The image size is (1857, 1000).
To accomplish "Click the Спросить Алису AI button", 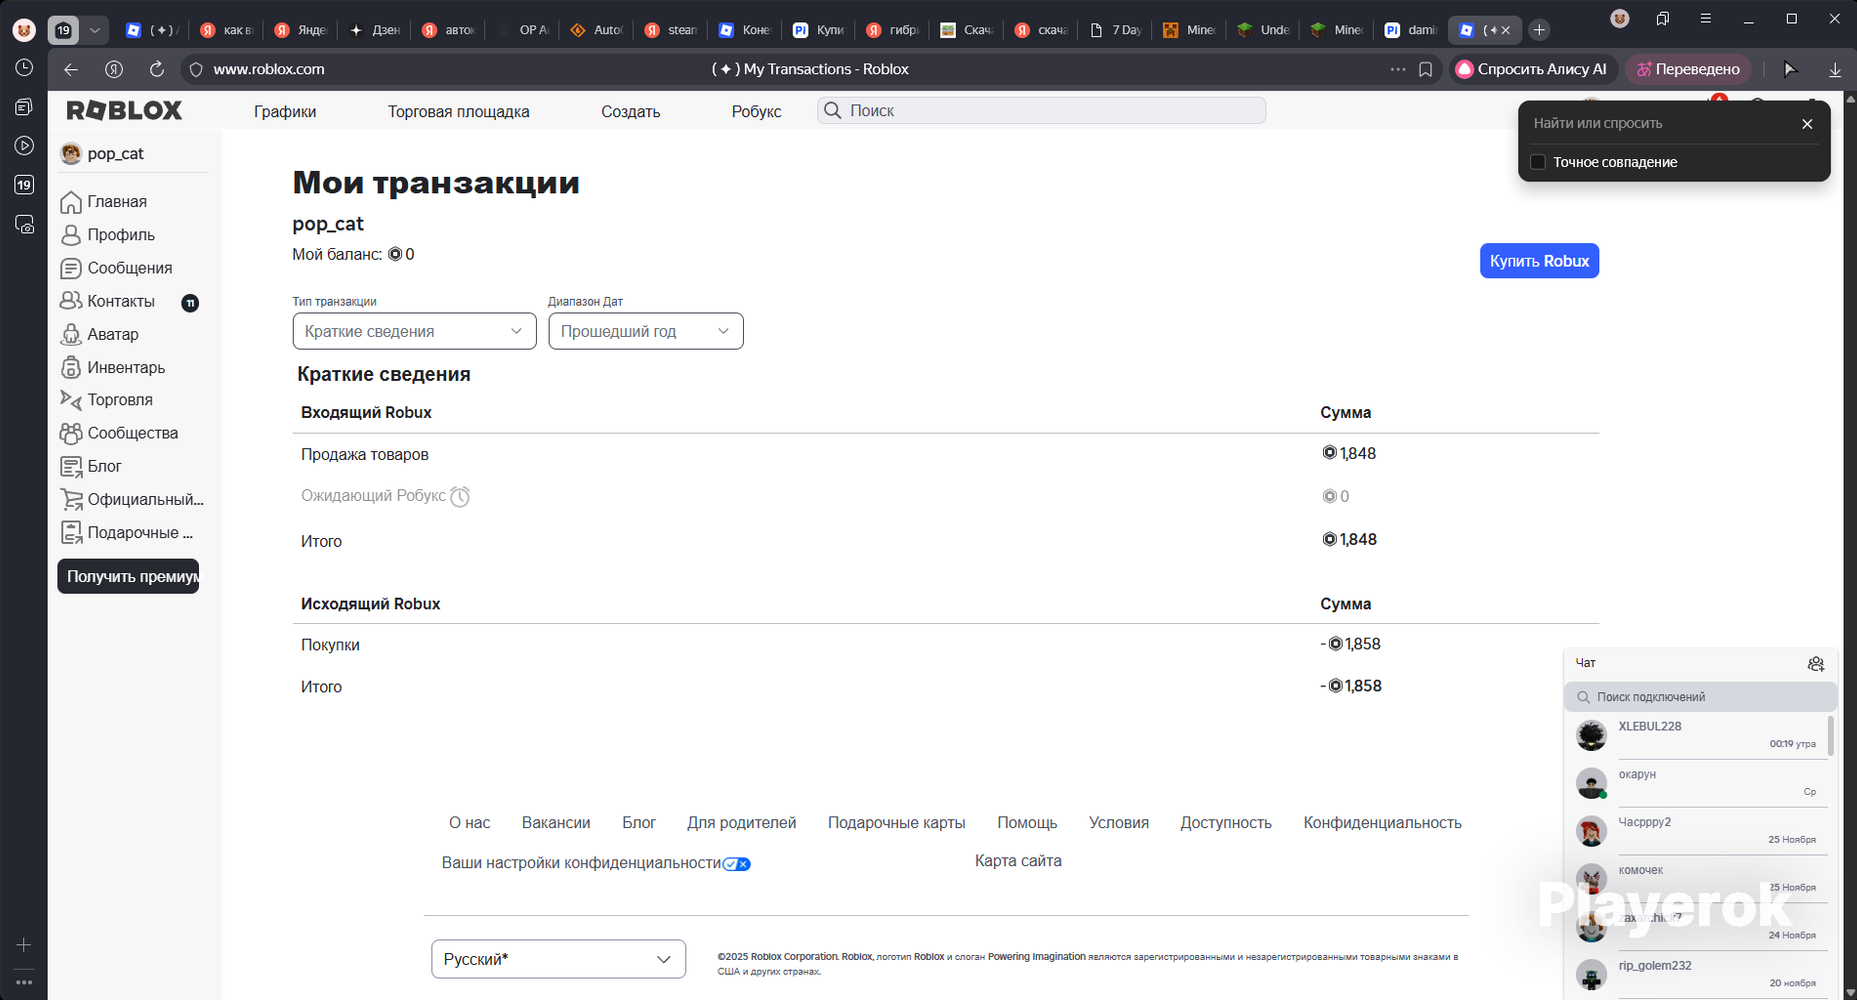I will point(1532,69).
